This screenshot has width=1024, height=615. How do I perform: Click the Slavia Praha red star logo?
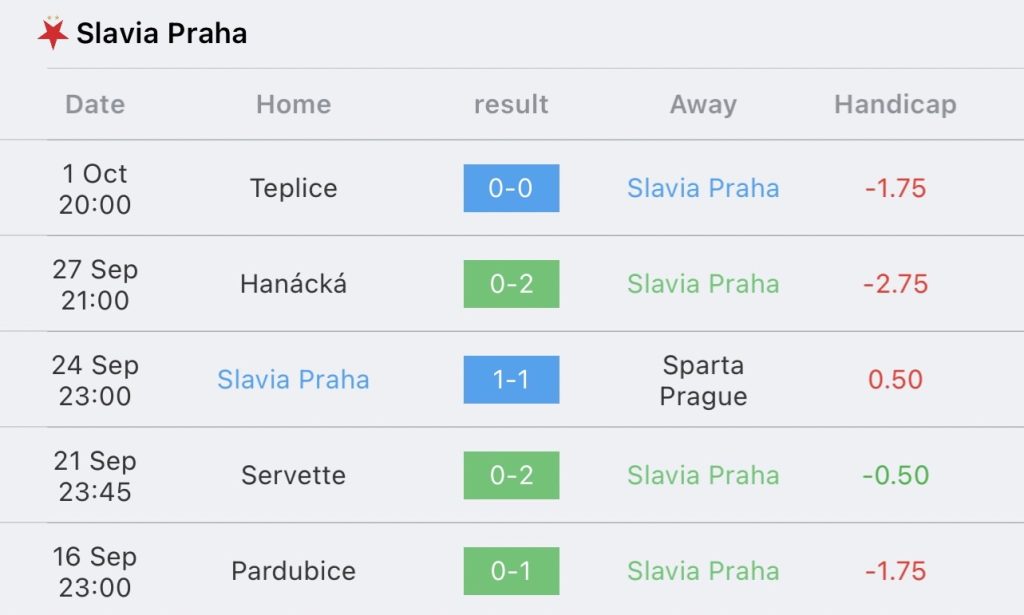click(x=52, y=33)
